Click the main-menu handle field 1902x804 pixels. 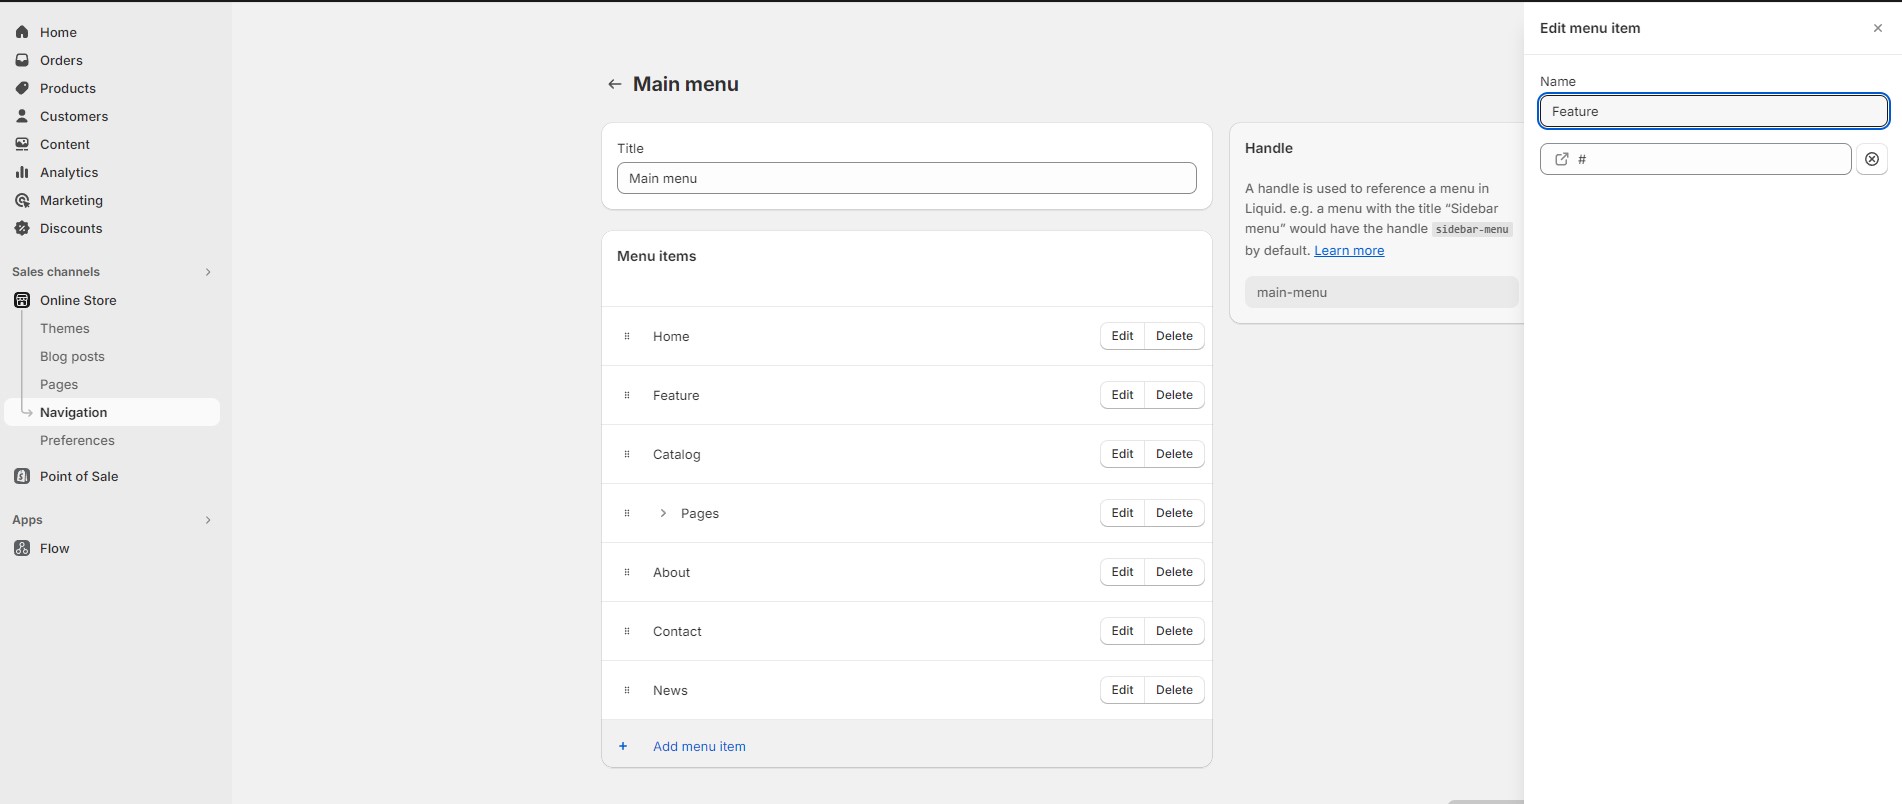point(1381,292)
